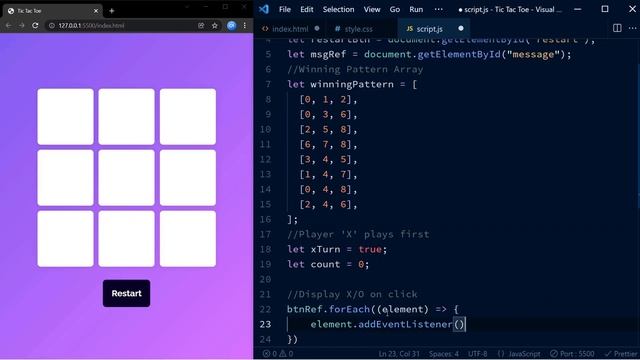Click the bottom-right tic tac toe cell
640x360 pixels.
coord(188,239)
